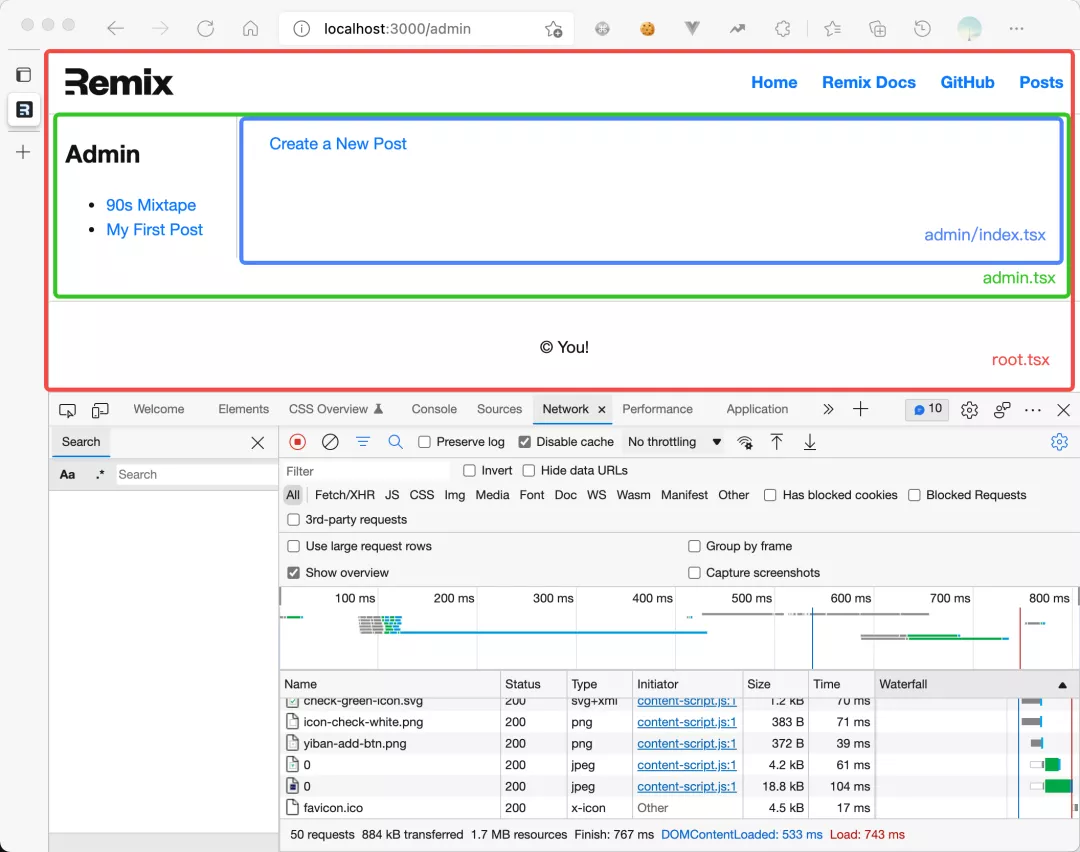Tick Blocked Requests checkbox

click(914, 495)
